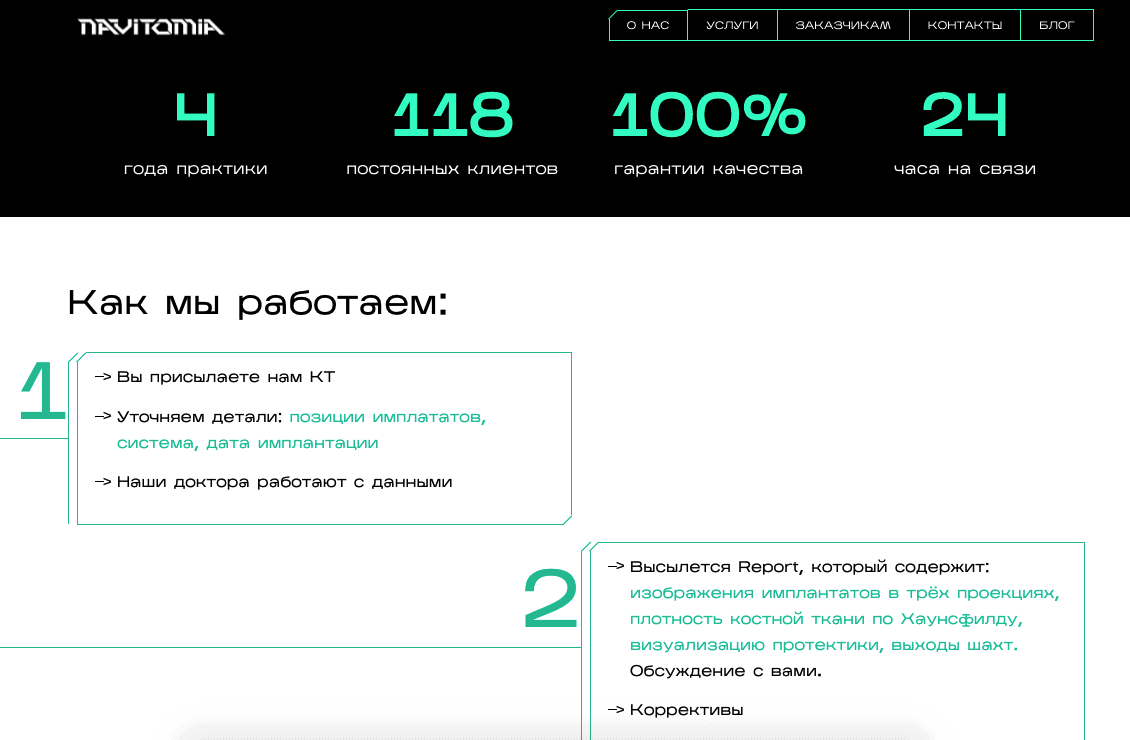Click the arrow icon before "Уточняем детали"
The image size is (1130, 740).
[x=102, y=417]
